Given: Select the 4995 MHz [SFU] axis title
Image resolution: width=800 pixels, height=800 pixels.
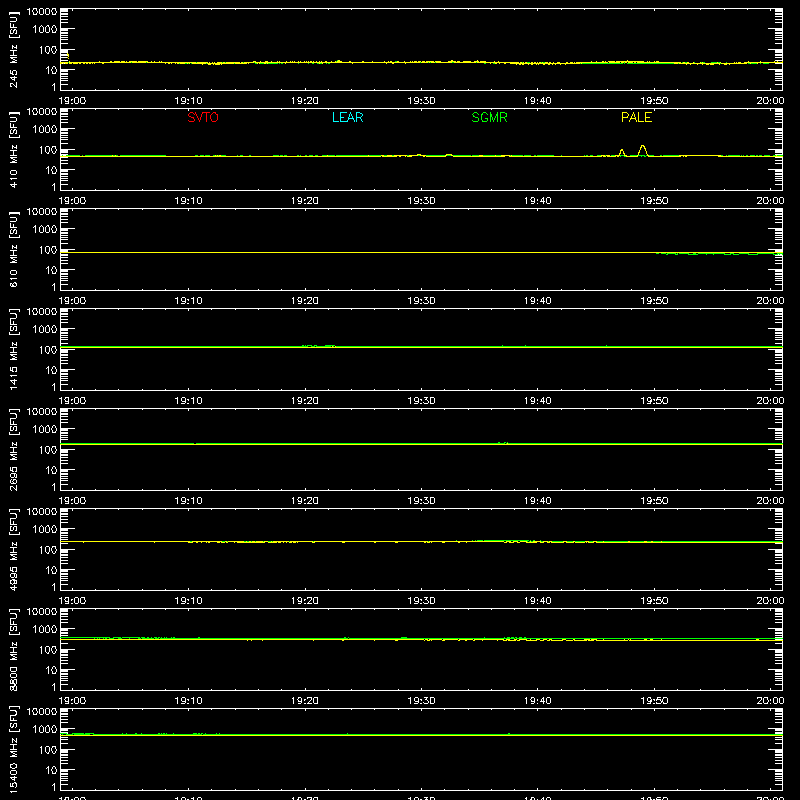Looking at the screenshot, I should click(13, 549).
